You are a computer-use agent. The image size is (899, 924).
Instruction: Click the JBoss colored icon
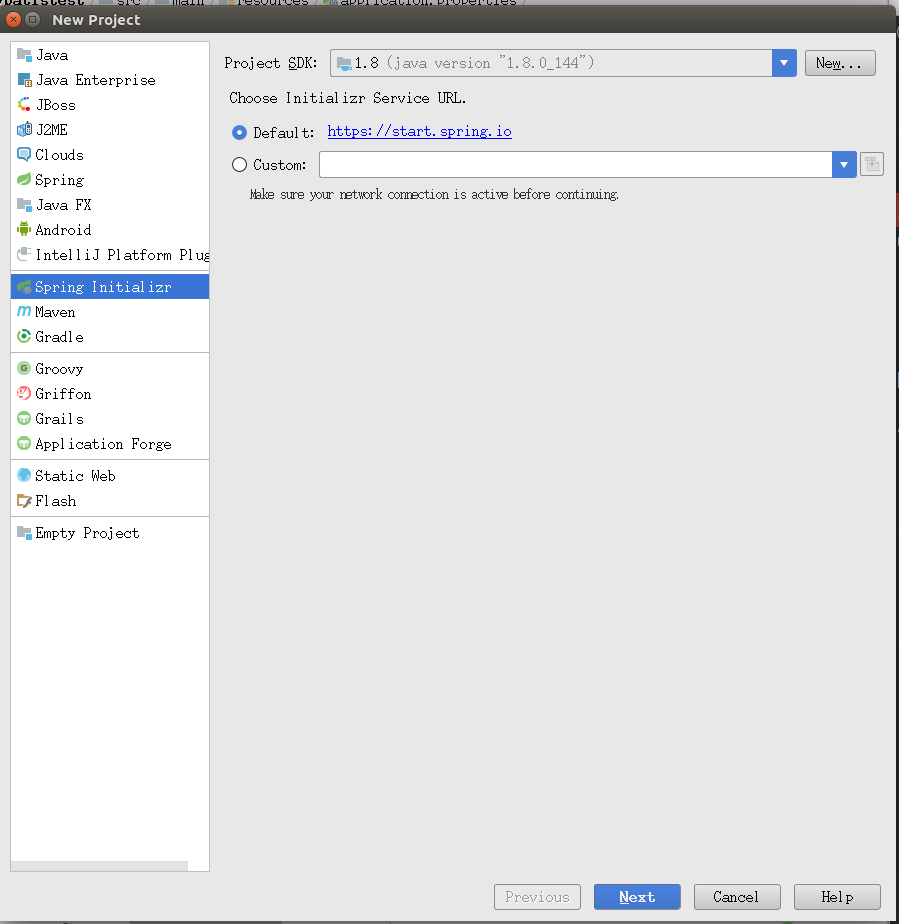24,105
